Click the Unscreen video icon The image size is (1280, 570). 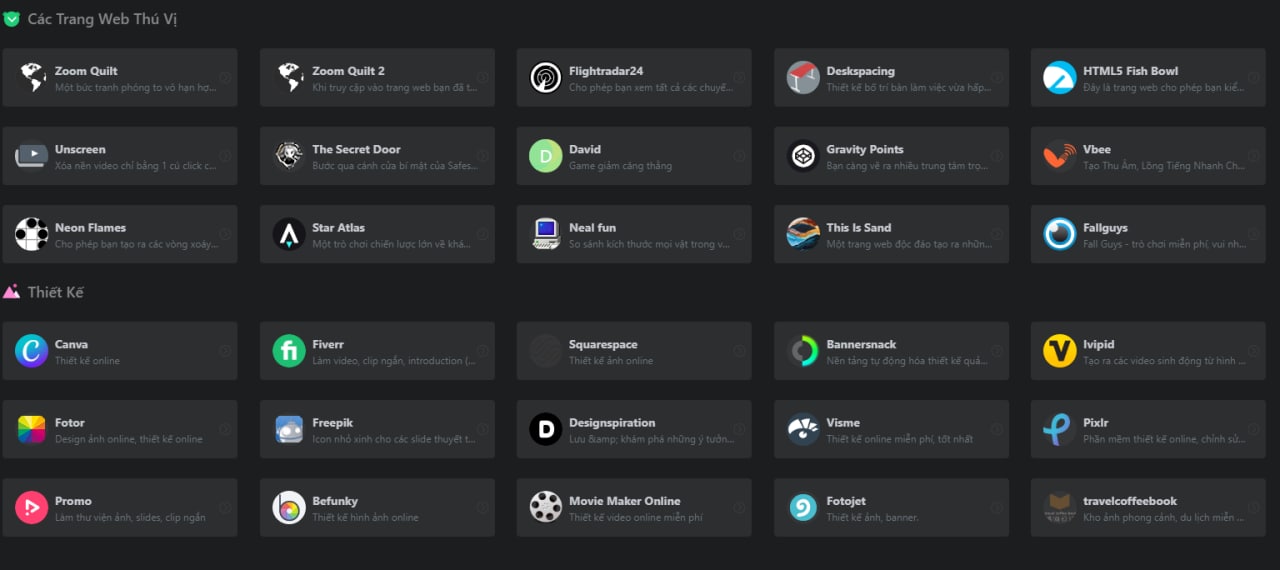click(32, 156)
